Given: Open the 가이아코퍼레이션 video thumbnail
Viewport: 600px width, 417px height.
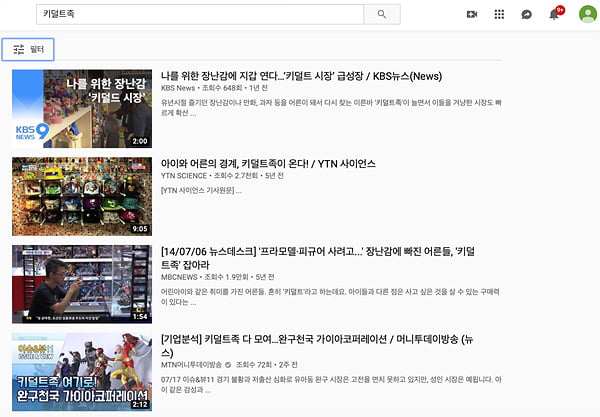Looking at the screenshot, I should pos(82,372).
